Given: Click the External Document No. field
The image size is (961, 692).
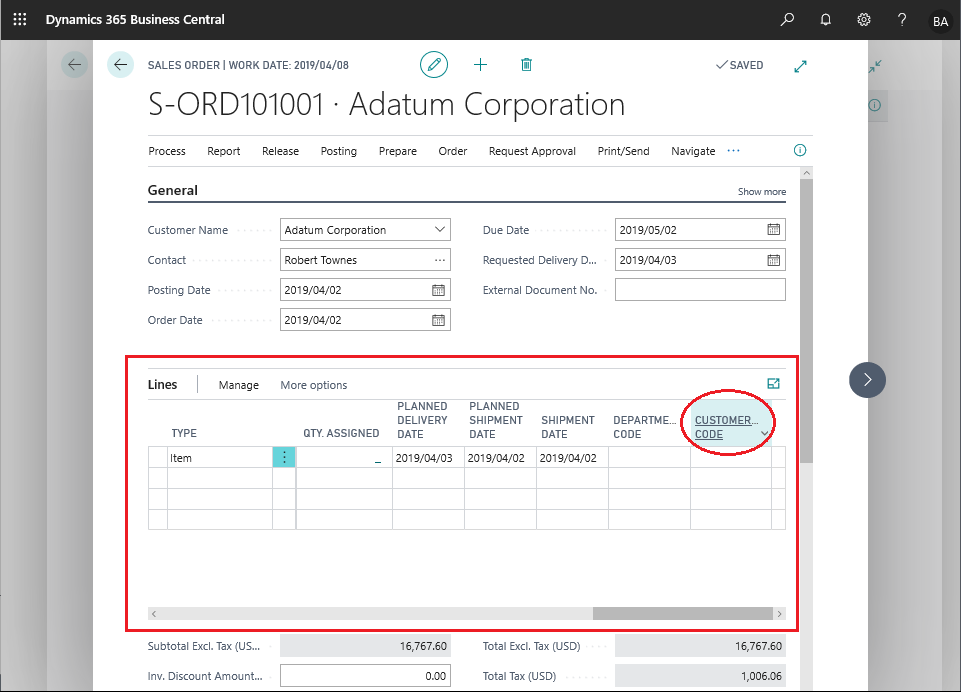Looking at the screenshot, I should click(x=700, y=290).
